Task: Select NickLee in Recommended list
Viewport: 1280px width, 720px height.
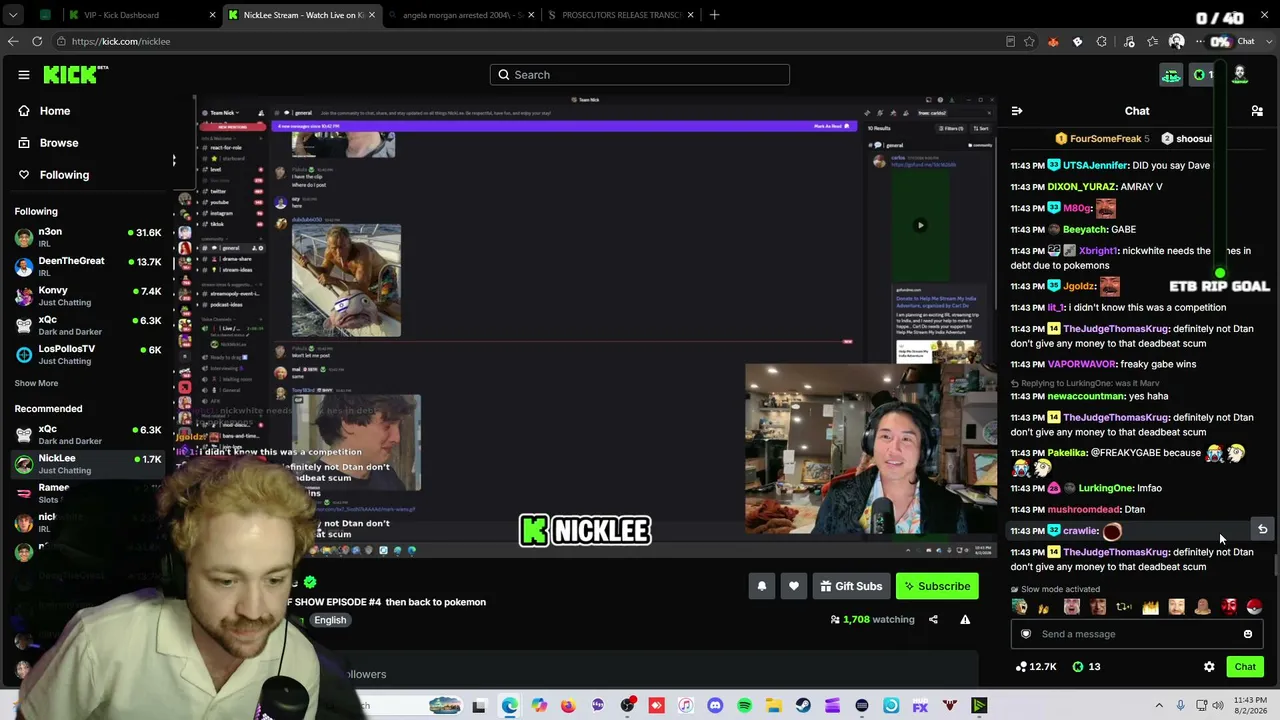Action: coord(88,464)
